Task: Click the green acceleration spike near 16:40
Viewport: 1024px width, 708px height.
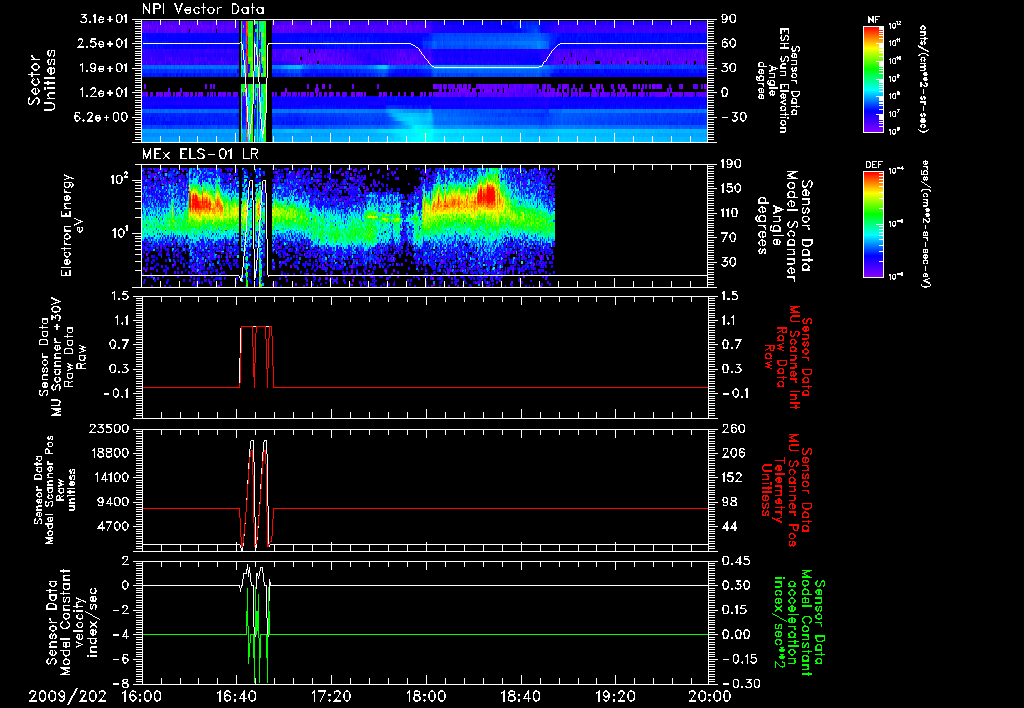Action: click(257, 637)
